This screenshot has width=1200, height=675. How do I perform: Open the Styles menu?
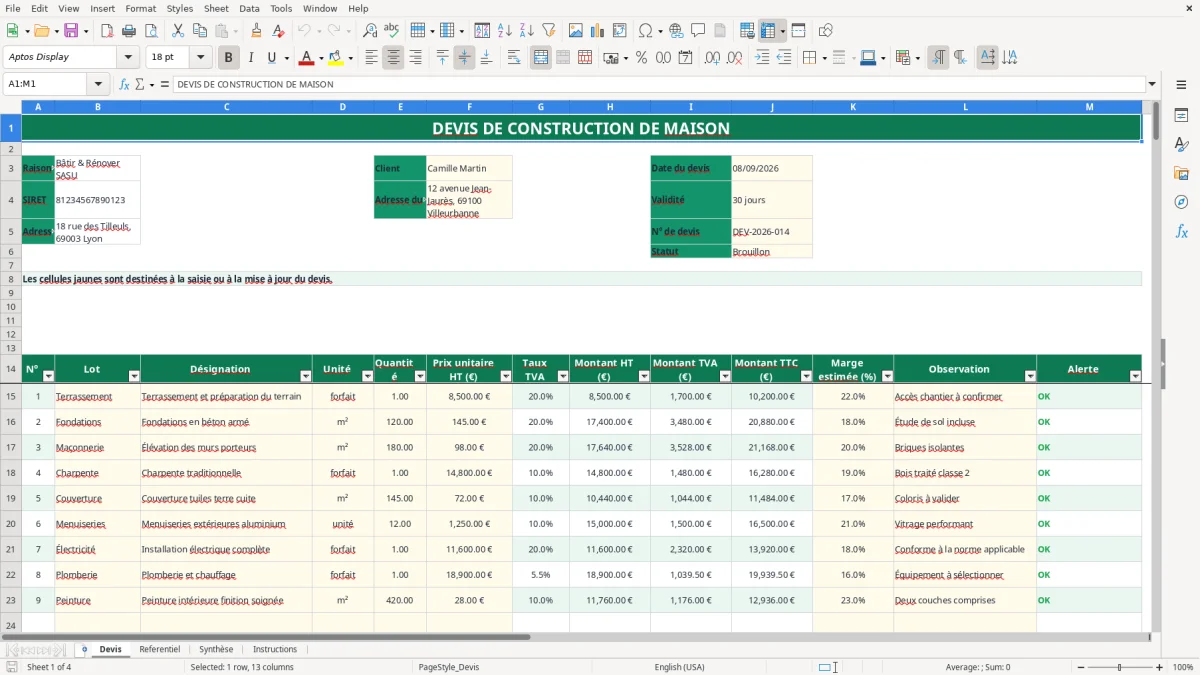[x=180, y=8]
